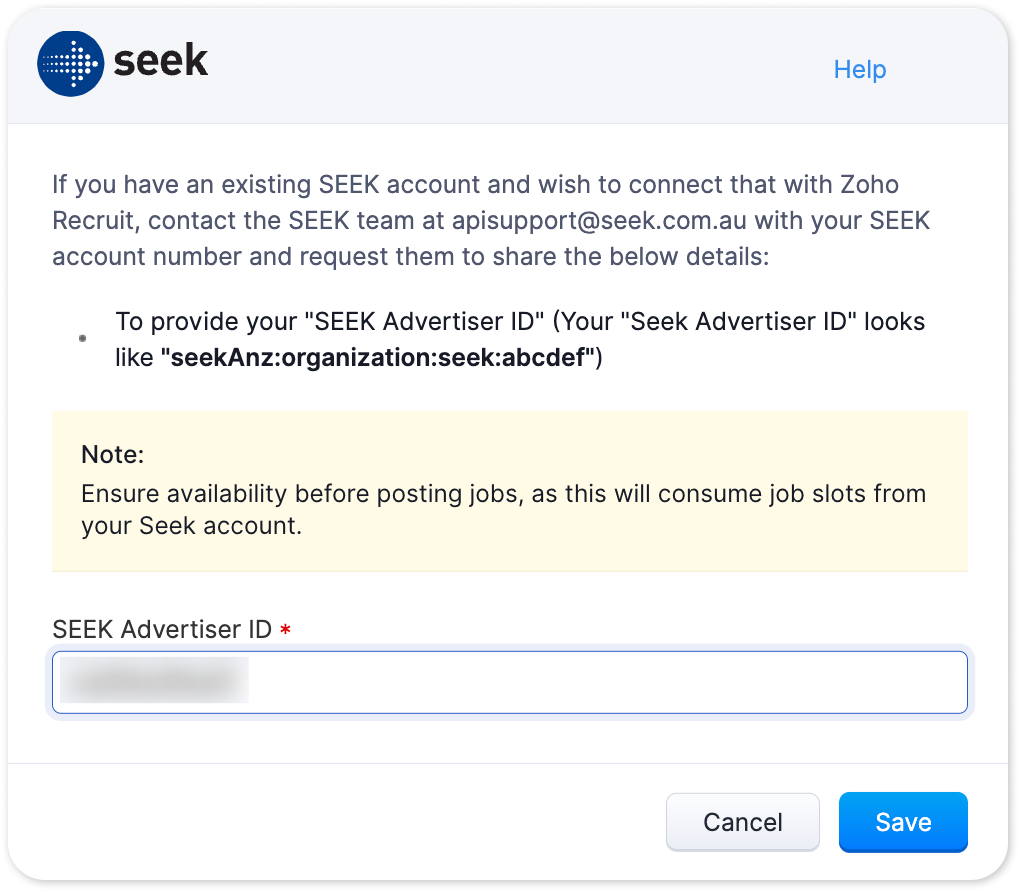Viewport: 1020px width, 892px height.
Task: Click the "If you have an existing SEEK" paragraph
Action: coord(491,221)
